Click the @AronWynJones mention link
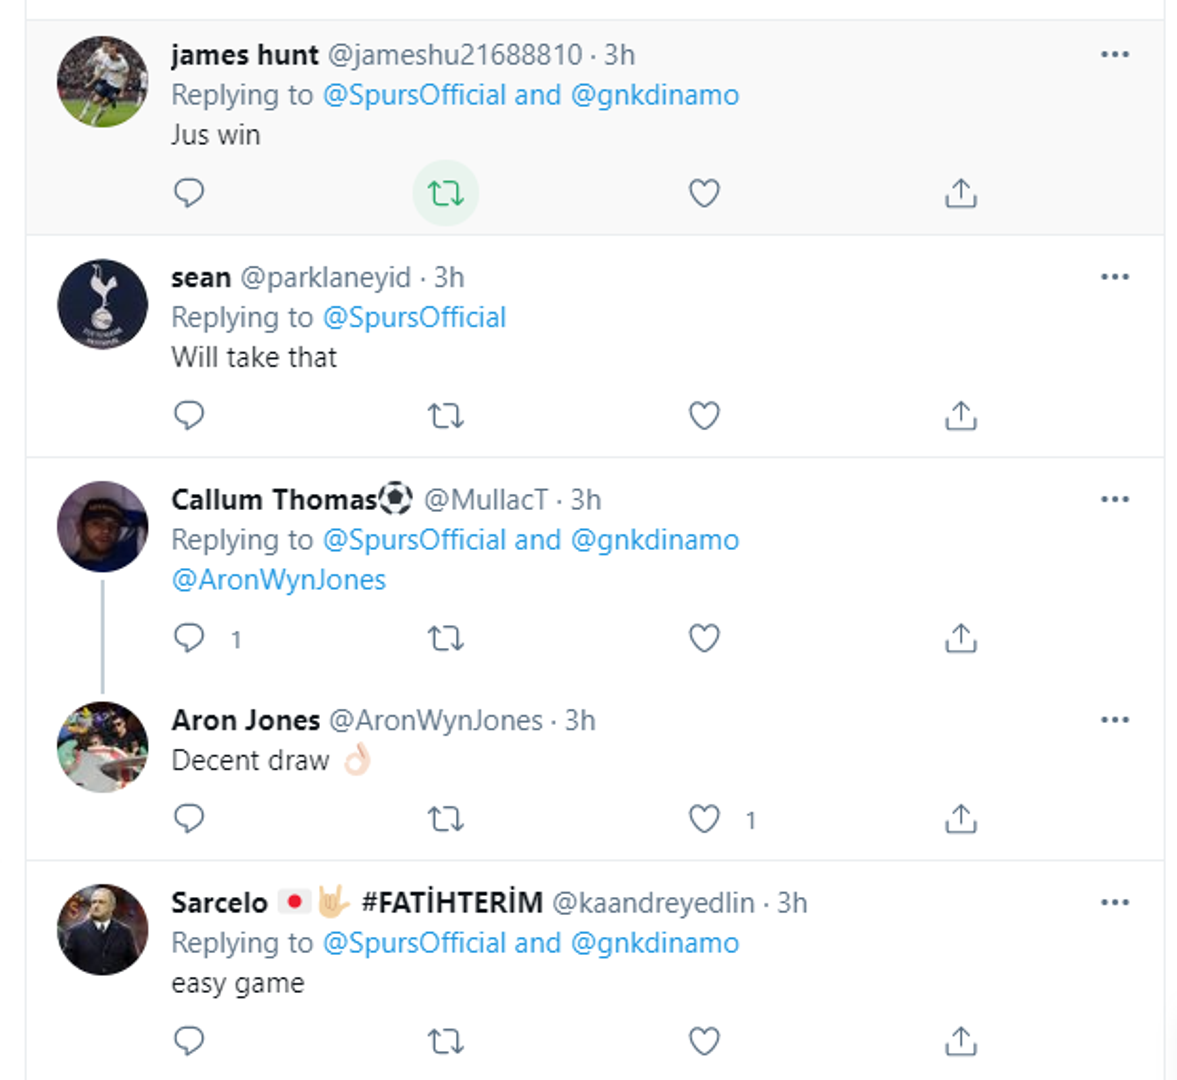Viewport: 1177px width, 1080px height. click(x=279, y=580)
